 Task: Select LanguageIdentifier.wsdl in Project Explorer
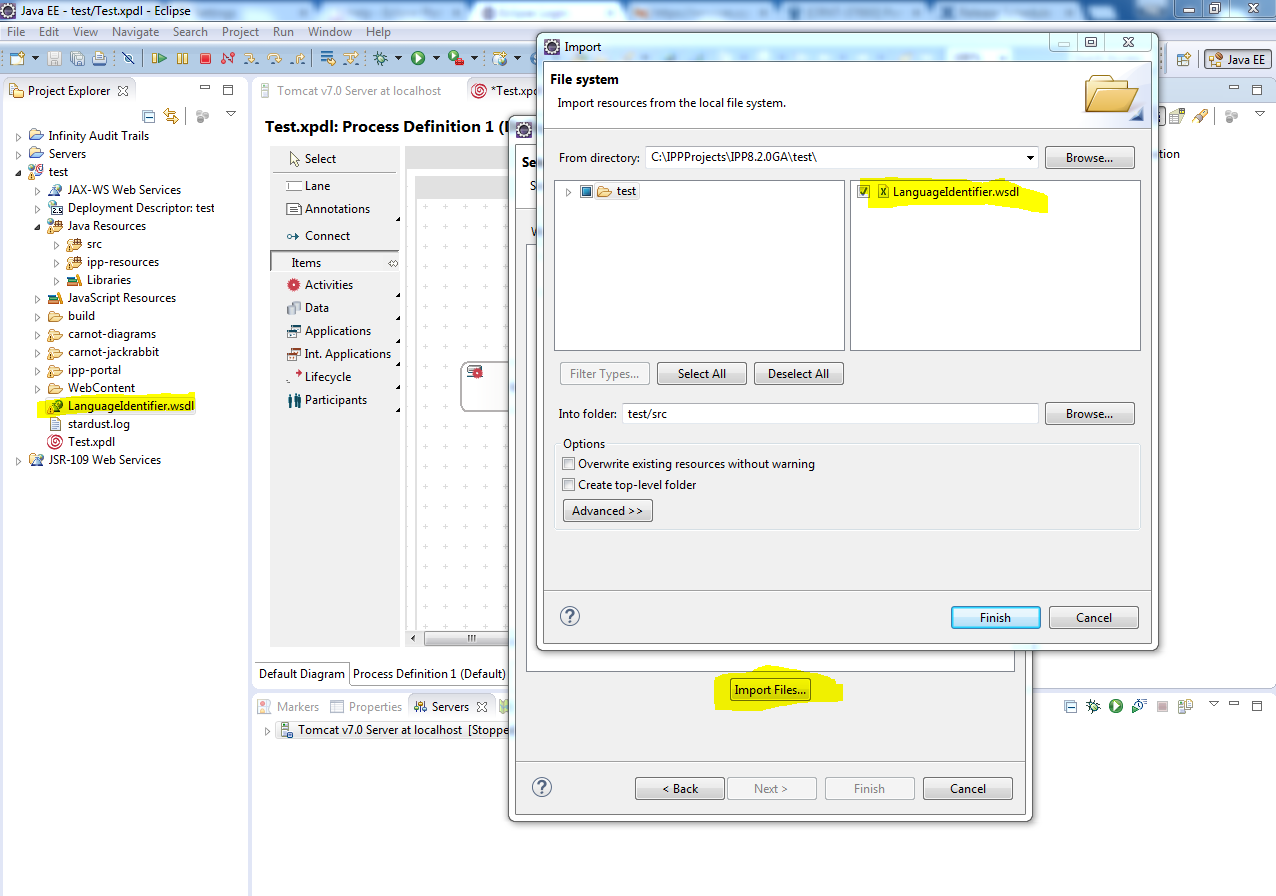click(131, 406)
